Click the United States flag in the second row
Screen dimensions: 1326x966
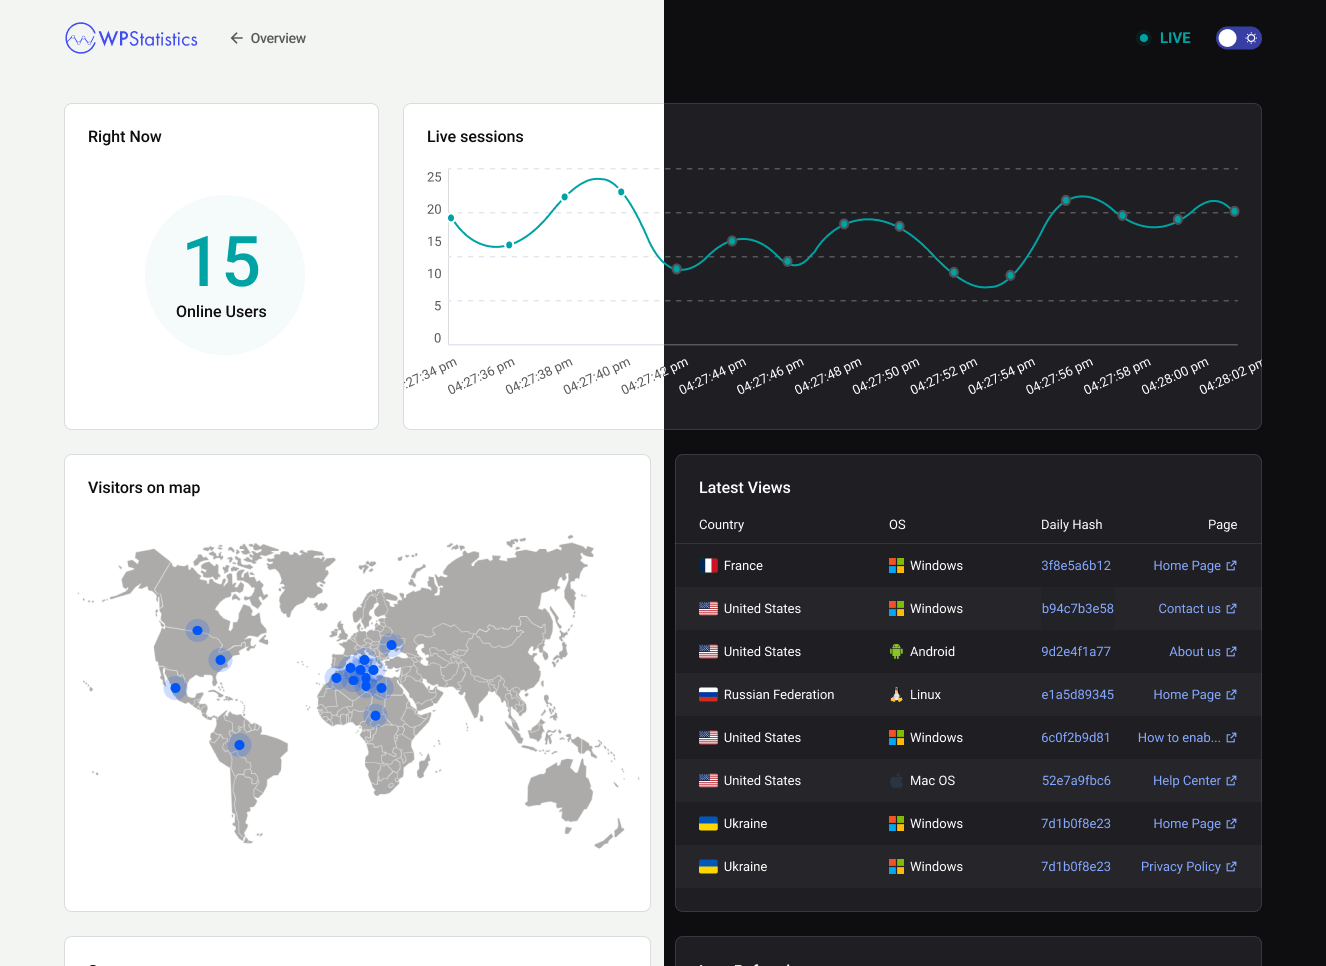tap(706, 608)
